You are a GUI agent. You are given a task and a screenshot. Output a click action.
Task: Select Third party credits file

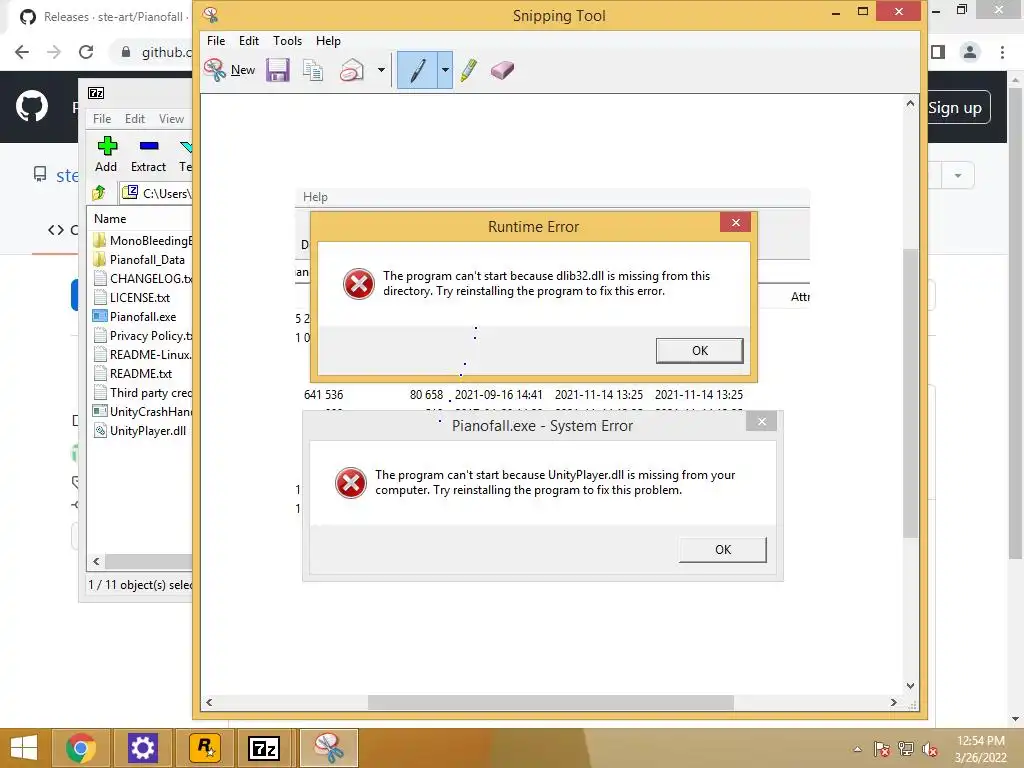[142, 392]
